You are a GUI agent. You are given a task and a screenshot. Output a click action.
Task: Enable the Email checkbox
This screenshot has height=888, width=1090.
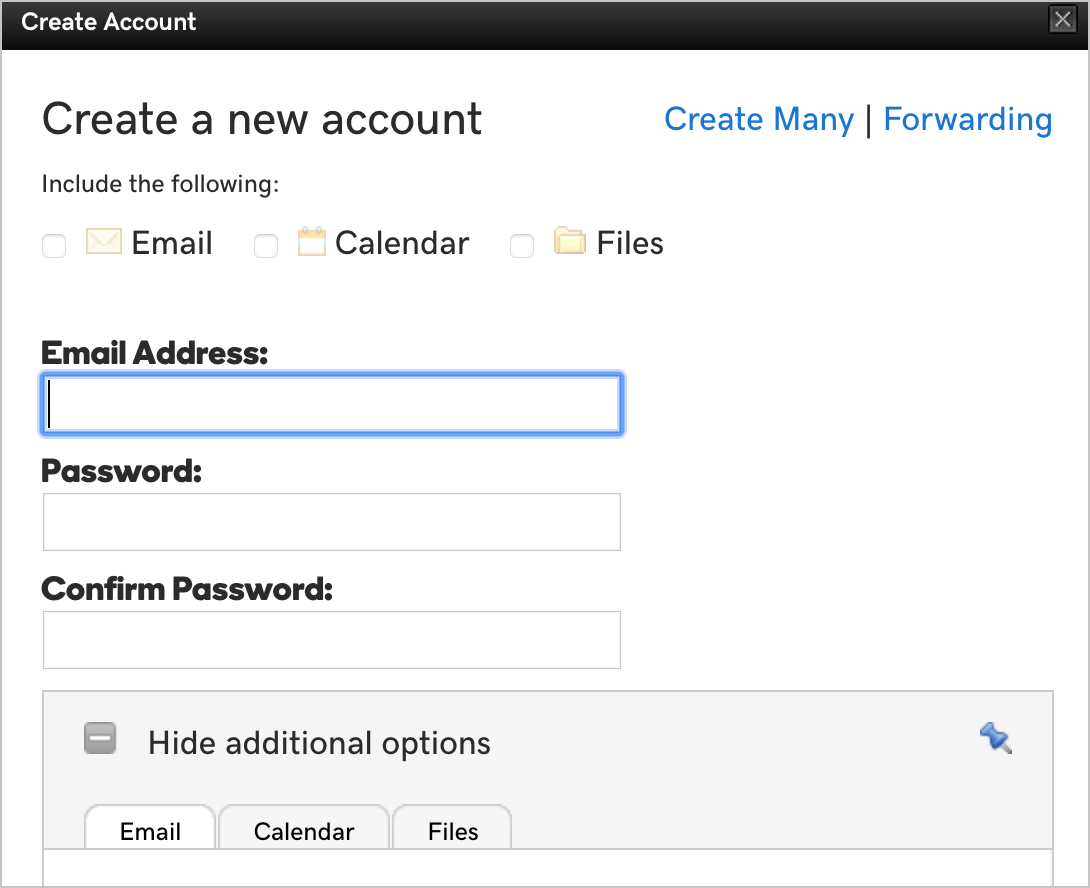click(54, 246)
